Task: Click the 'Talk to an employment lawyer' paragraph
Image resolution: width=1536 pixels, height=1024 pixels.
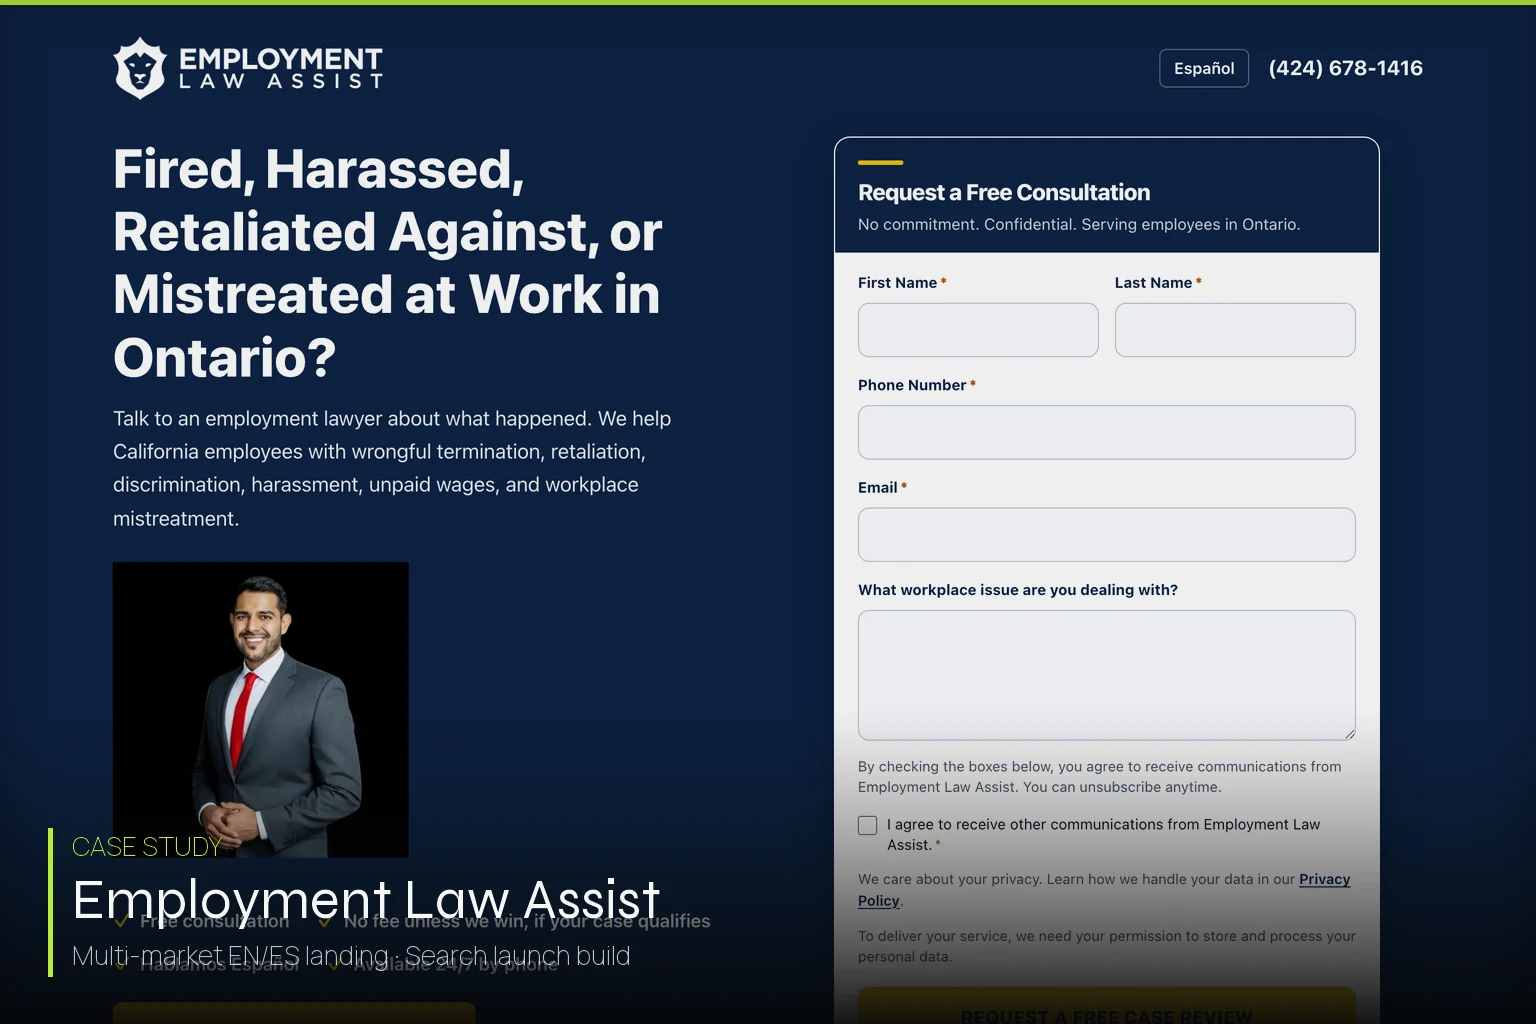Action: [x=392, y=468]
